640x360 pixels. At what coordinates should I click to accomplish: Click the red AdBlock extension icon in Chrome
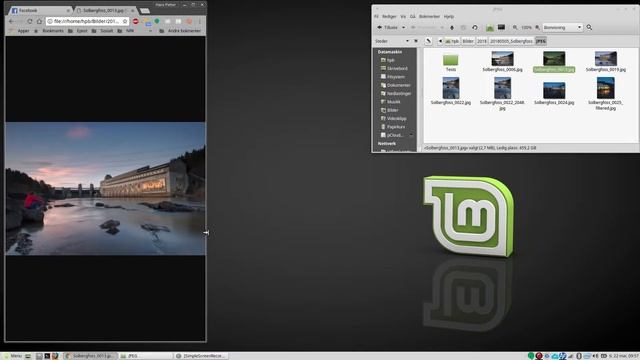pos(136,21)
